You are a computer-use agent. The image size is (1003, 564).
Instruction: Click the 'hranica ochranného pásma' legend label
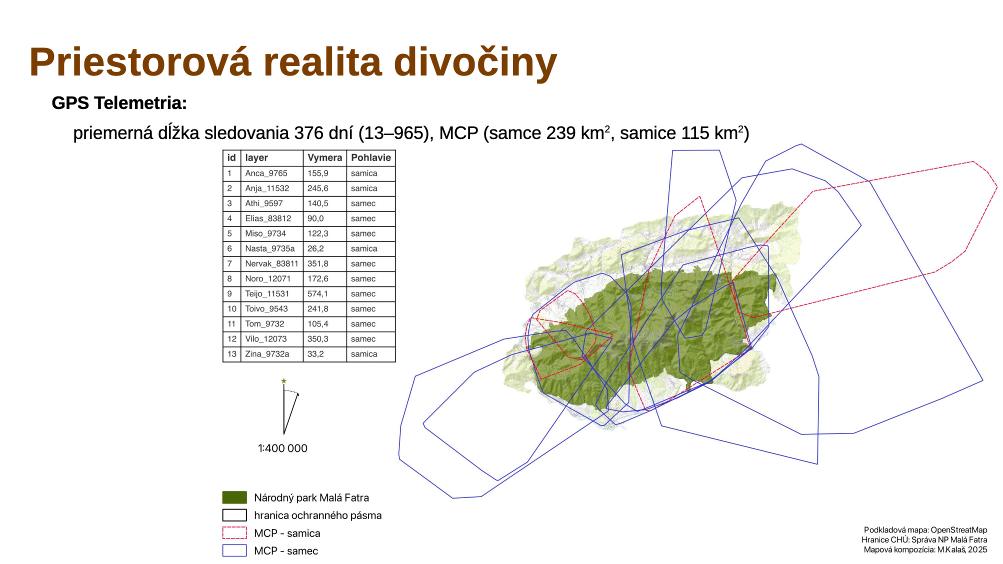point(318,515)
